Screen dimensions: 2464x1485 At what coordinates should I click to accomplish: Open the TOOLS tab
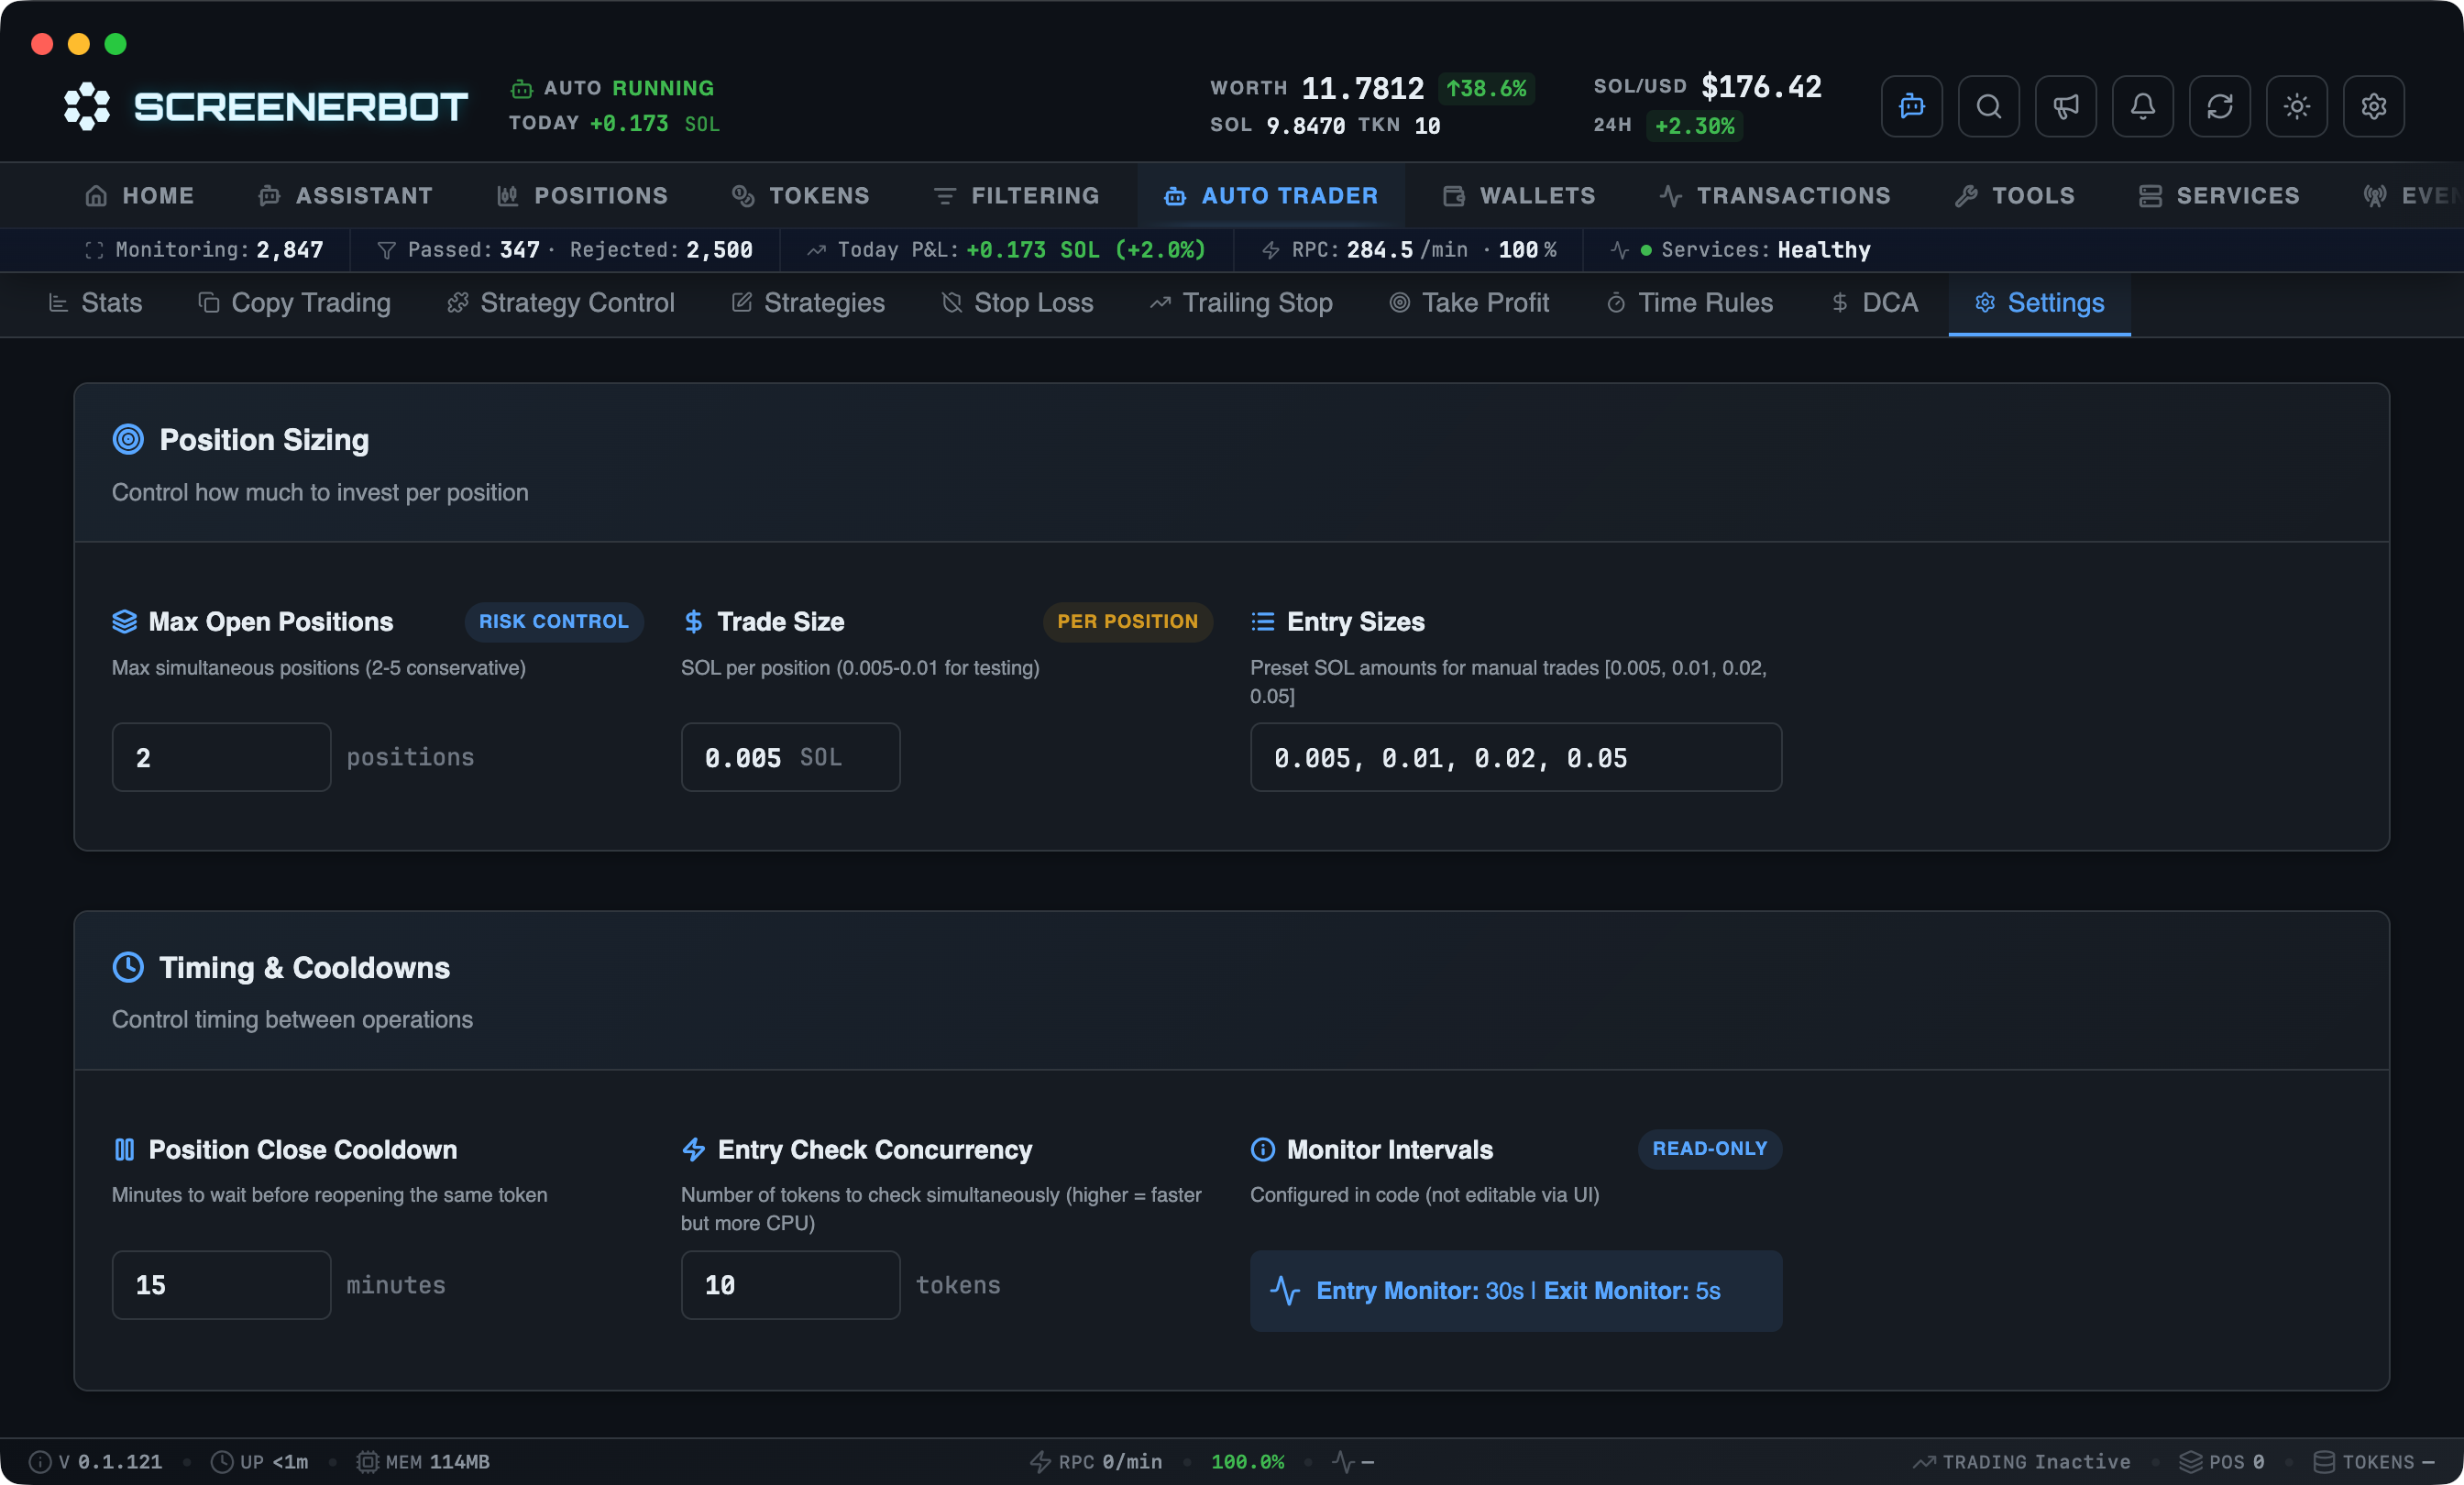pyautogui.click(x=2014, y=195)
